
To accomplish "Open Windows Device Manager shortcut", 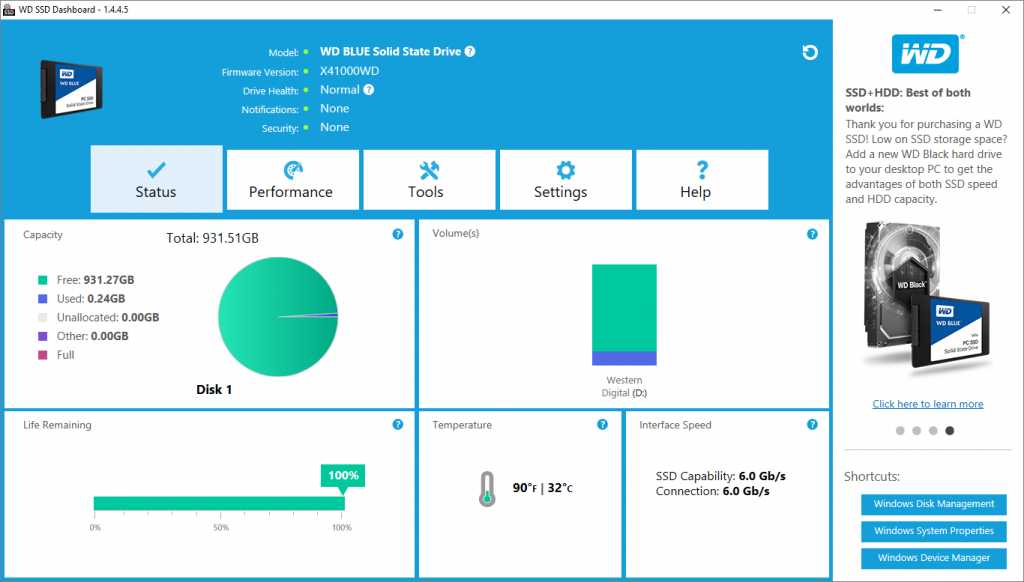I will (933, 558).
